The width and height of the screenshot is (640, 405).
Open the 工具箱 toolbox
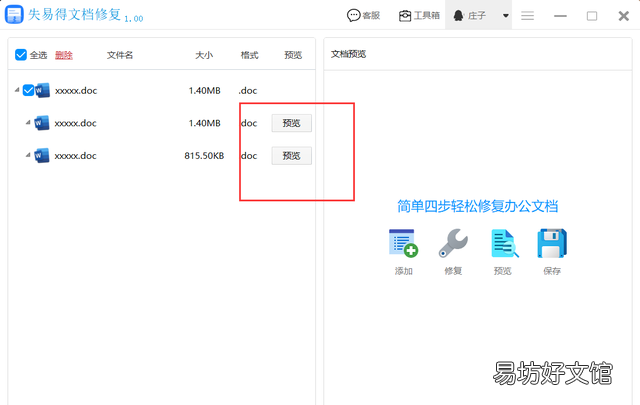pyautogui.click(x=419, y=16)
